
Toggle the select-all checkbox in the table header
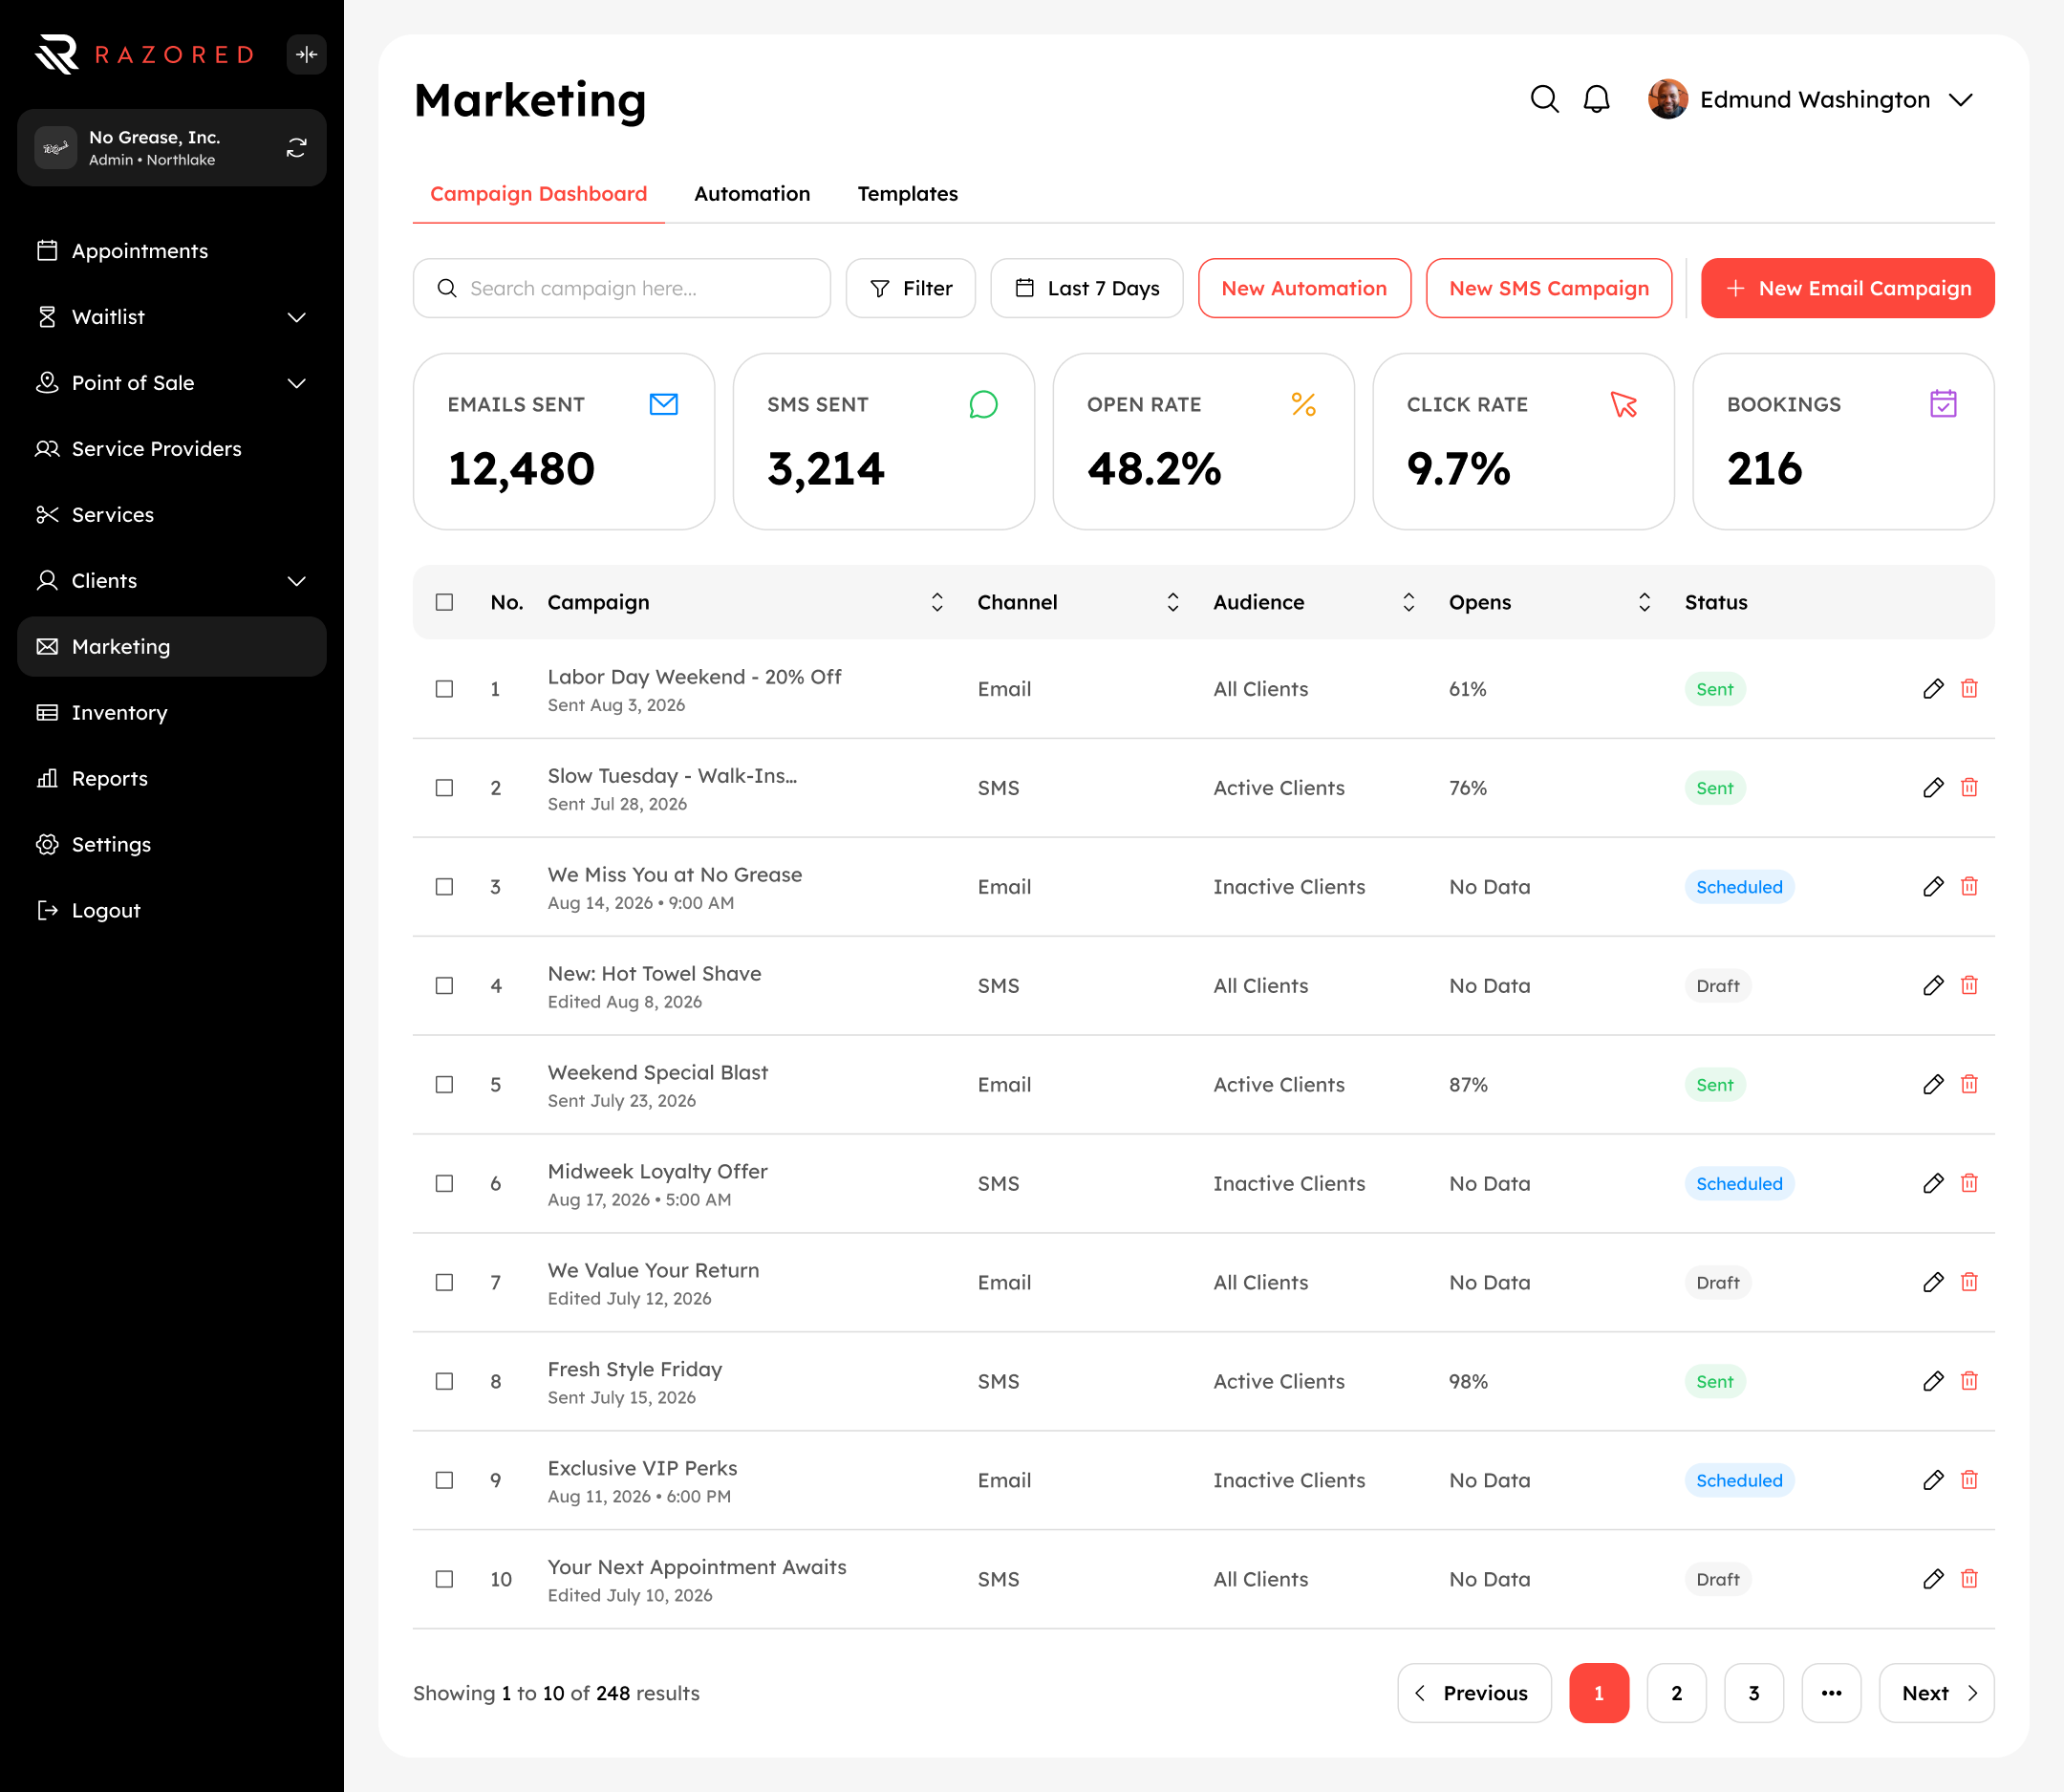point(444,602)
